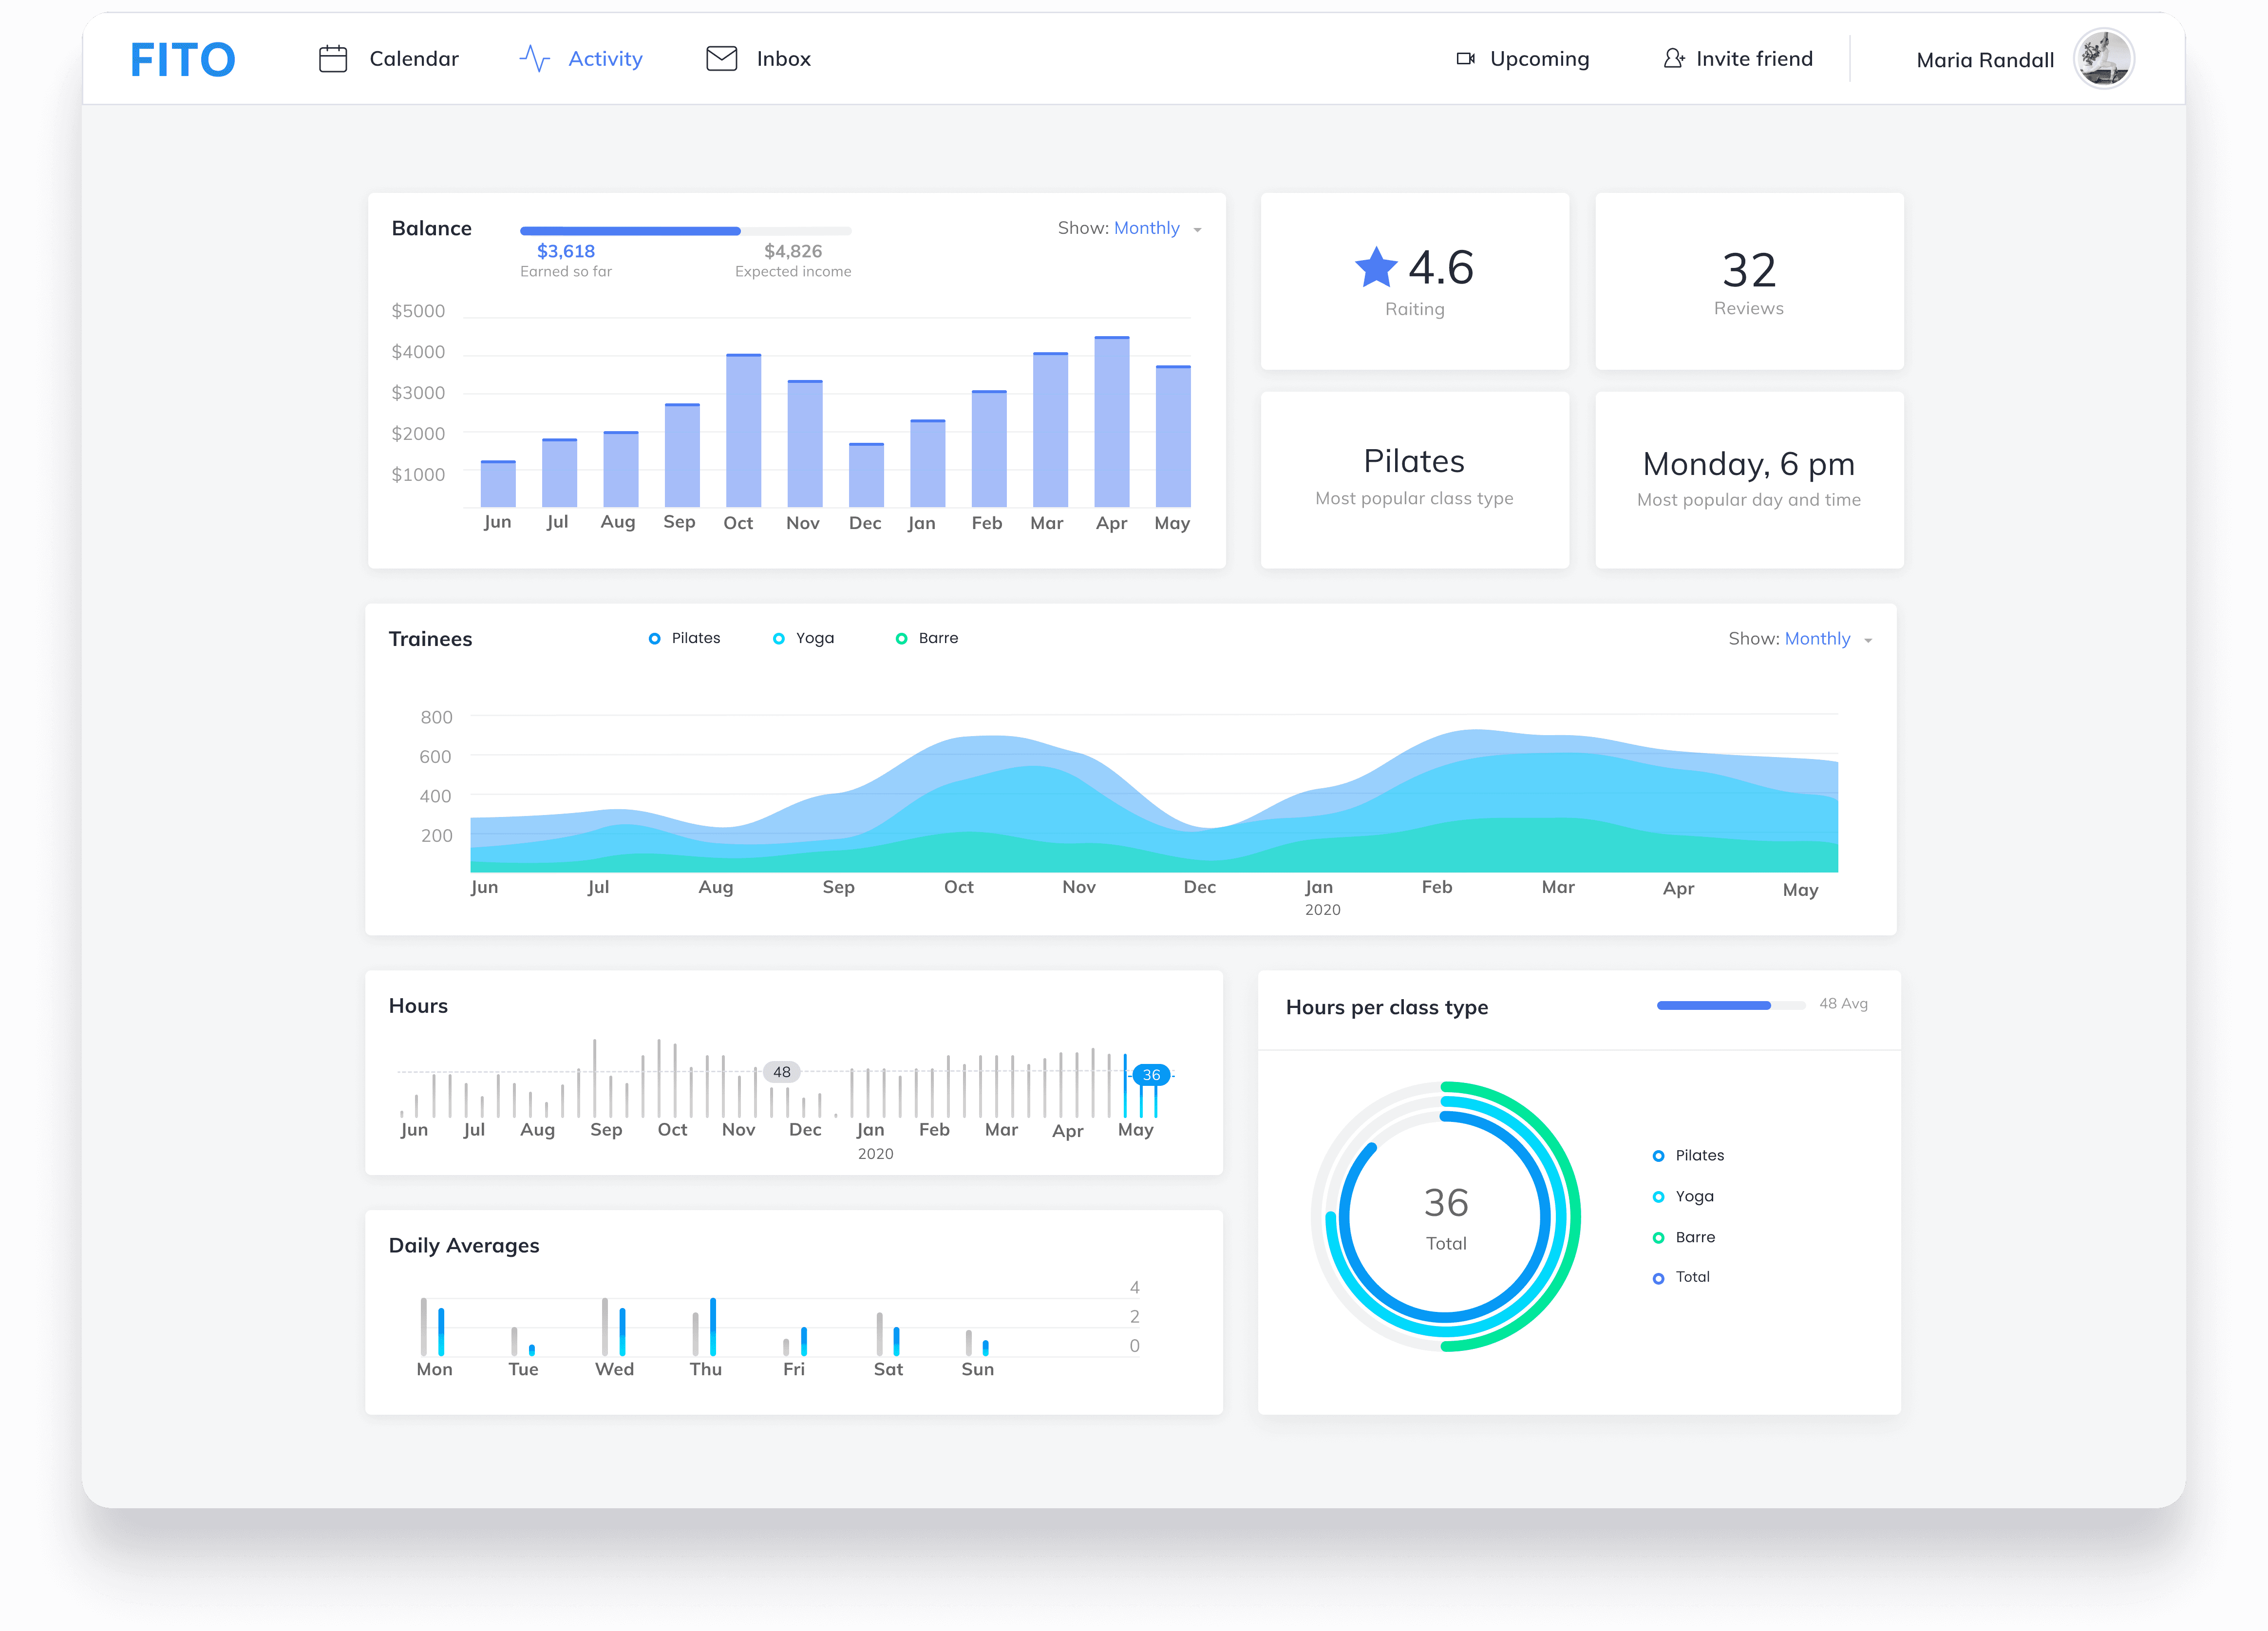Click the Maria Randall username

[1985, 60]
